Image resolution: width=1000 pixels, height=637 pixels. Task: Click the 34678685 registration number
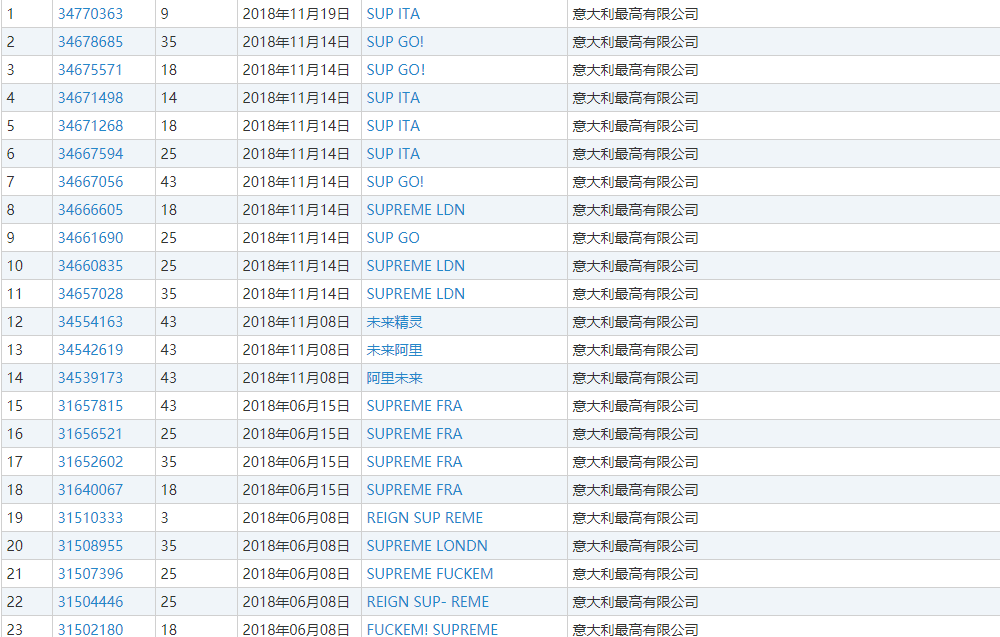point(90,42)
